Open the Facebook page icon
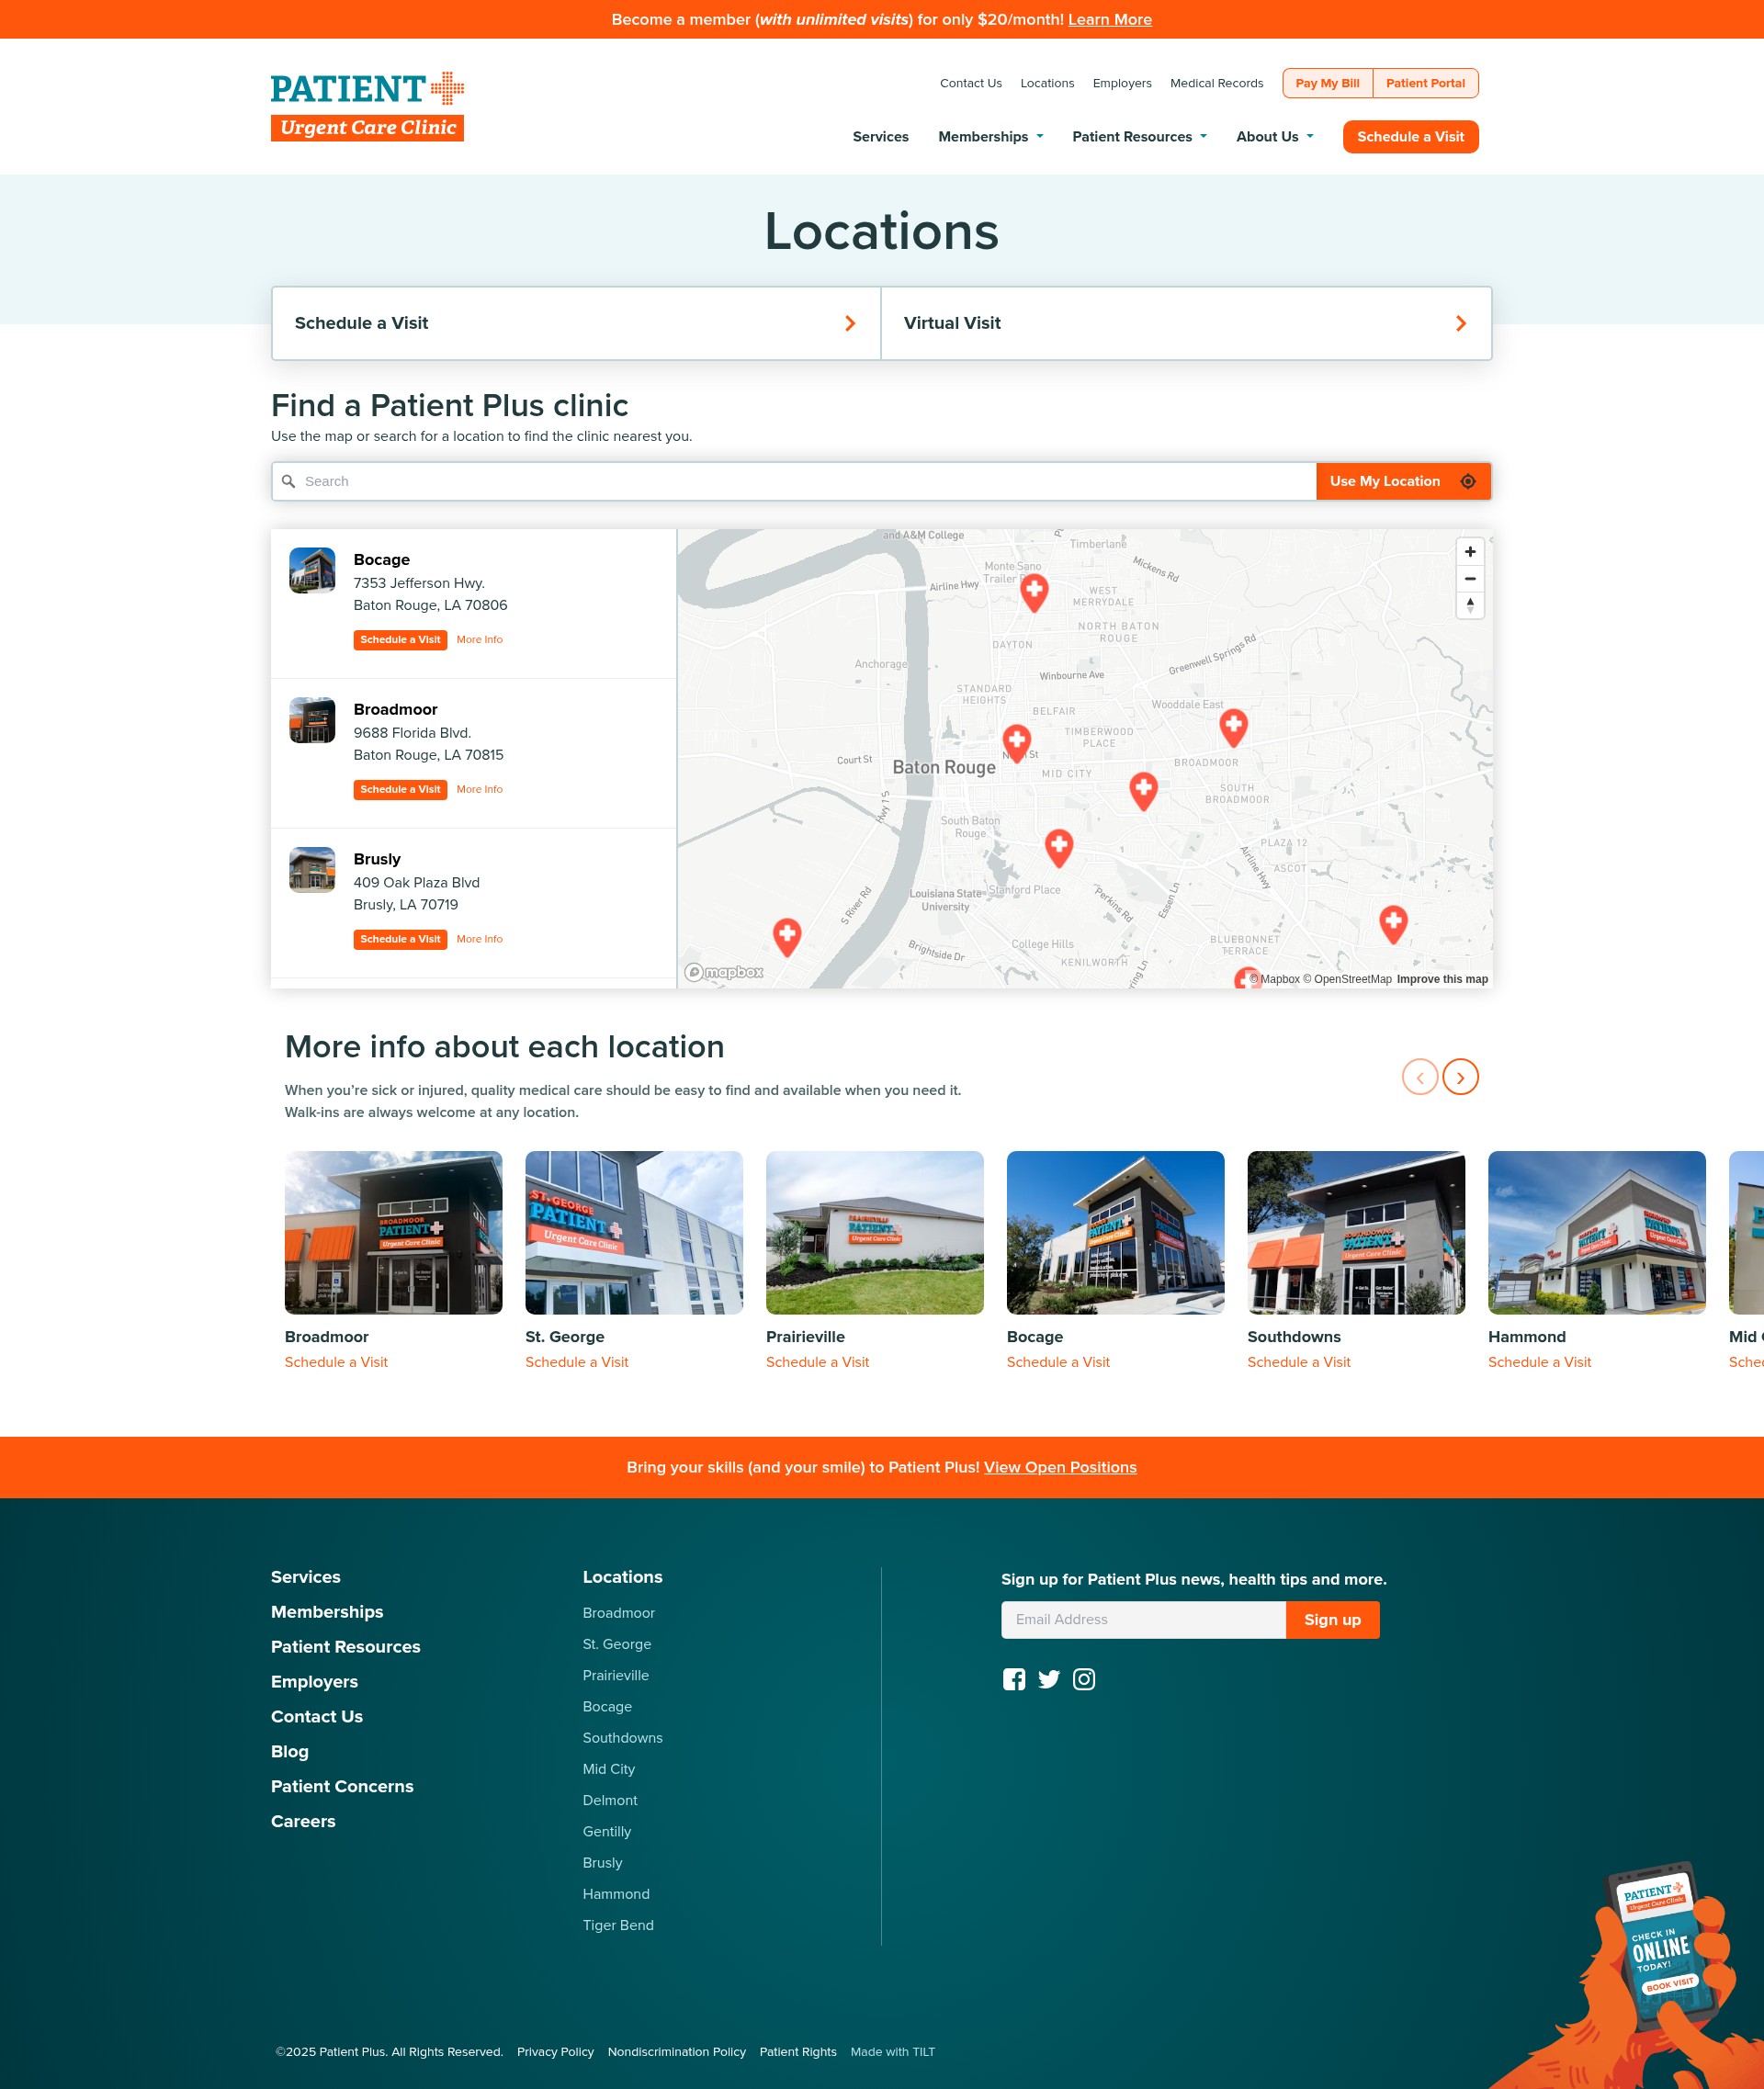Screen dimensions: 1764x2089 (x=1013, y=1679)
